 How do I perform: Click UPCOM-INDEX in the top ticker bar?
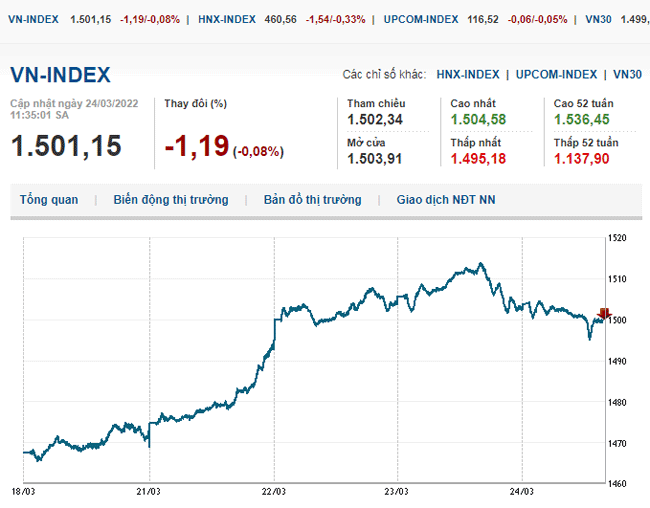coord(421,19)
